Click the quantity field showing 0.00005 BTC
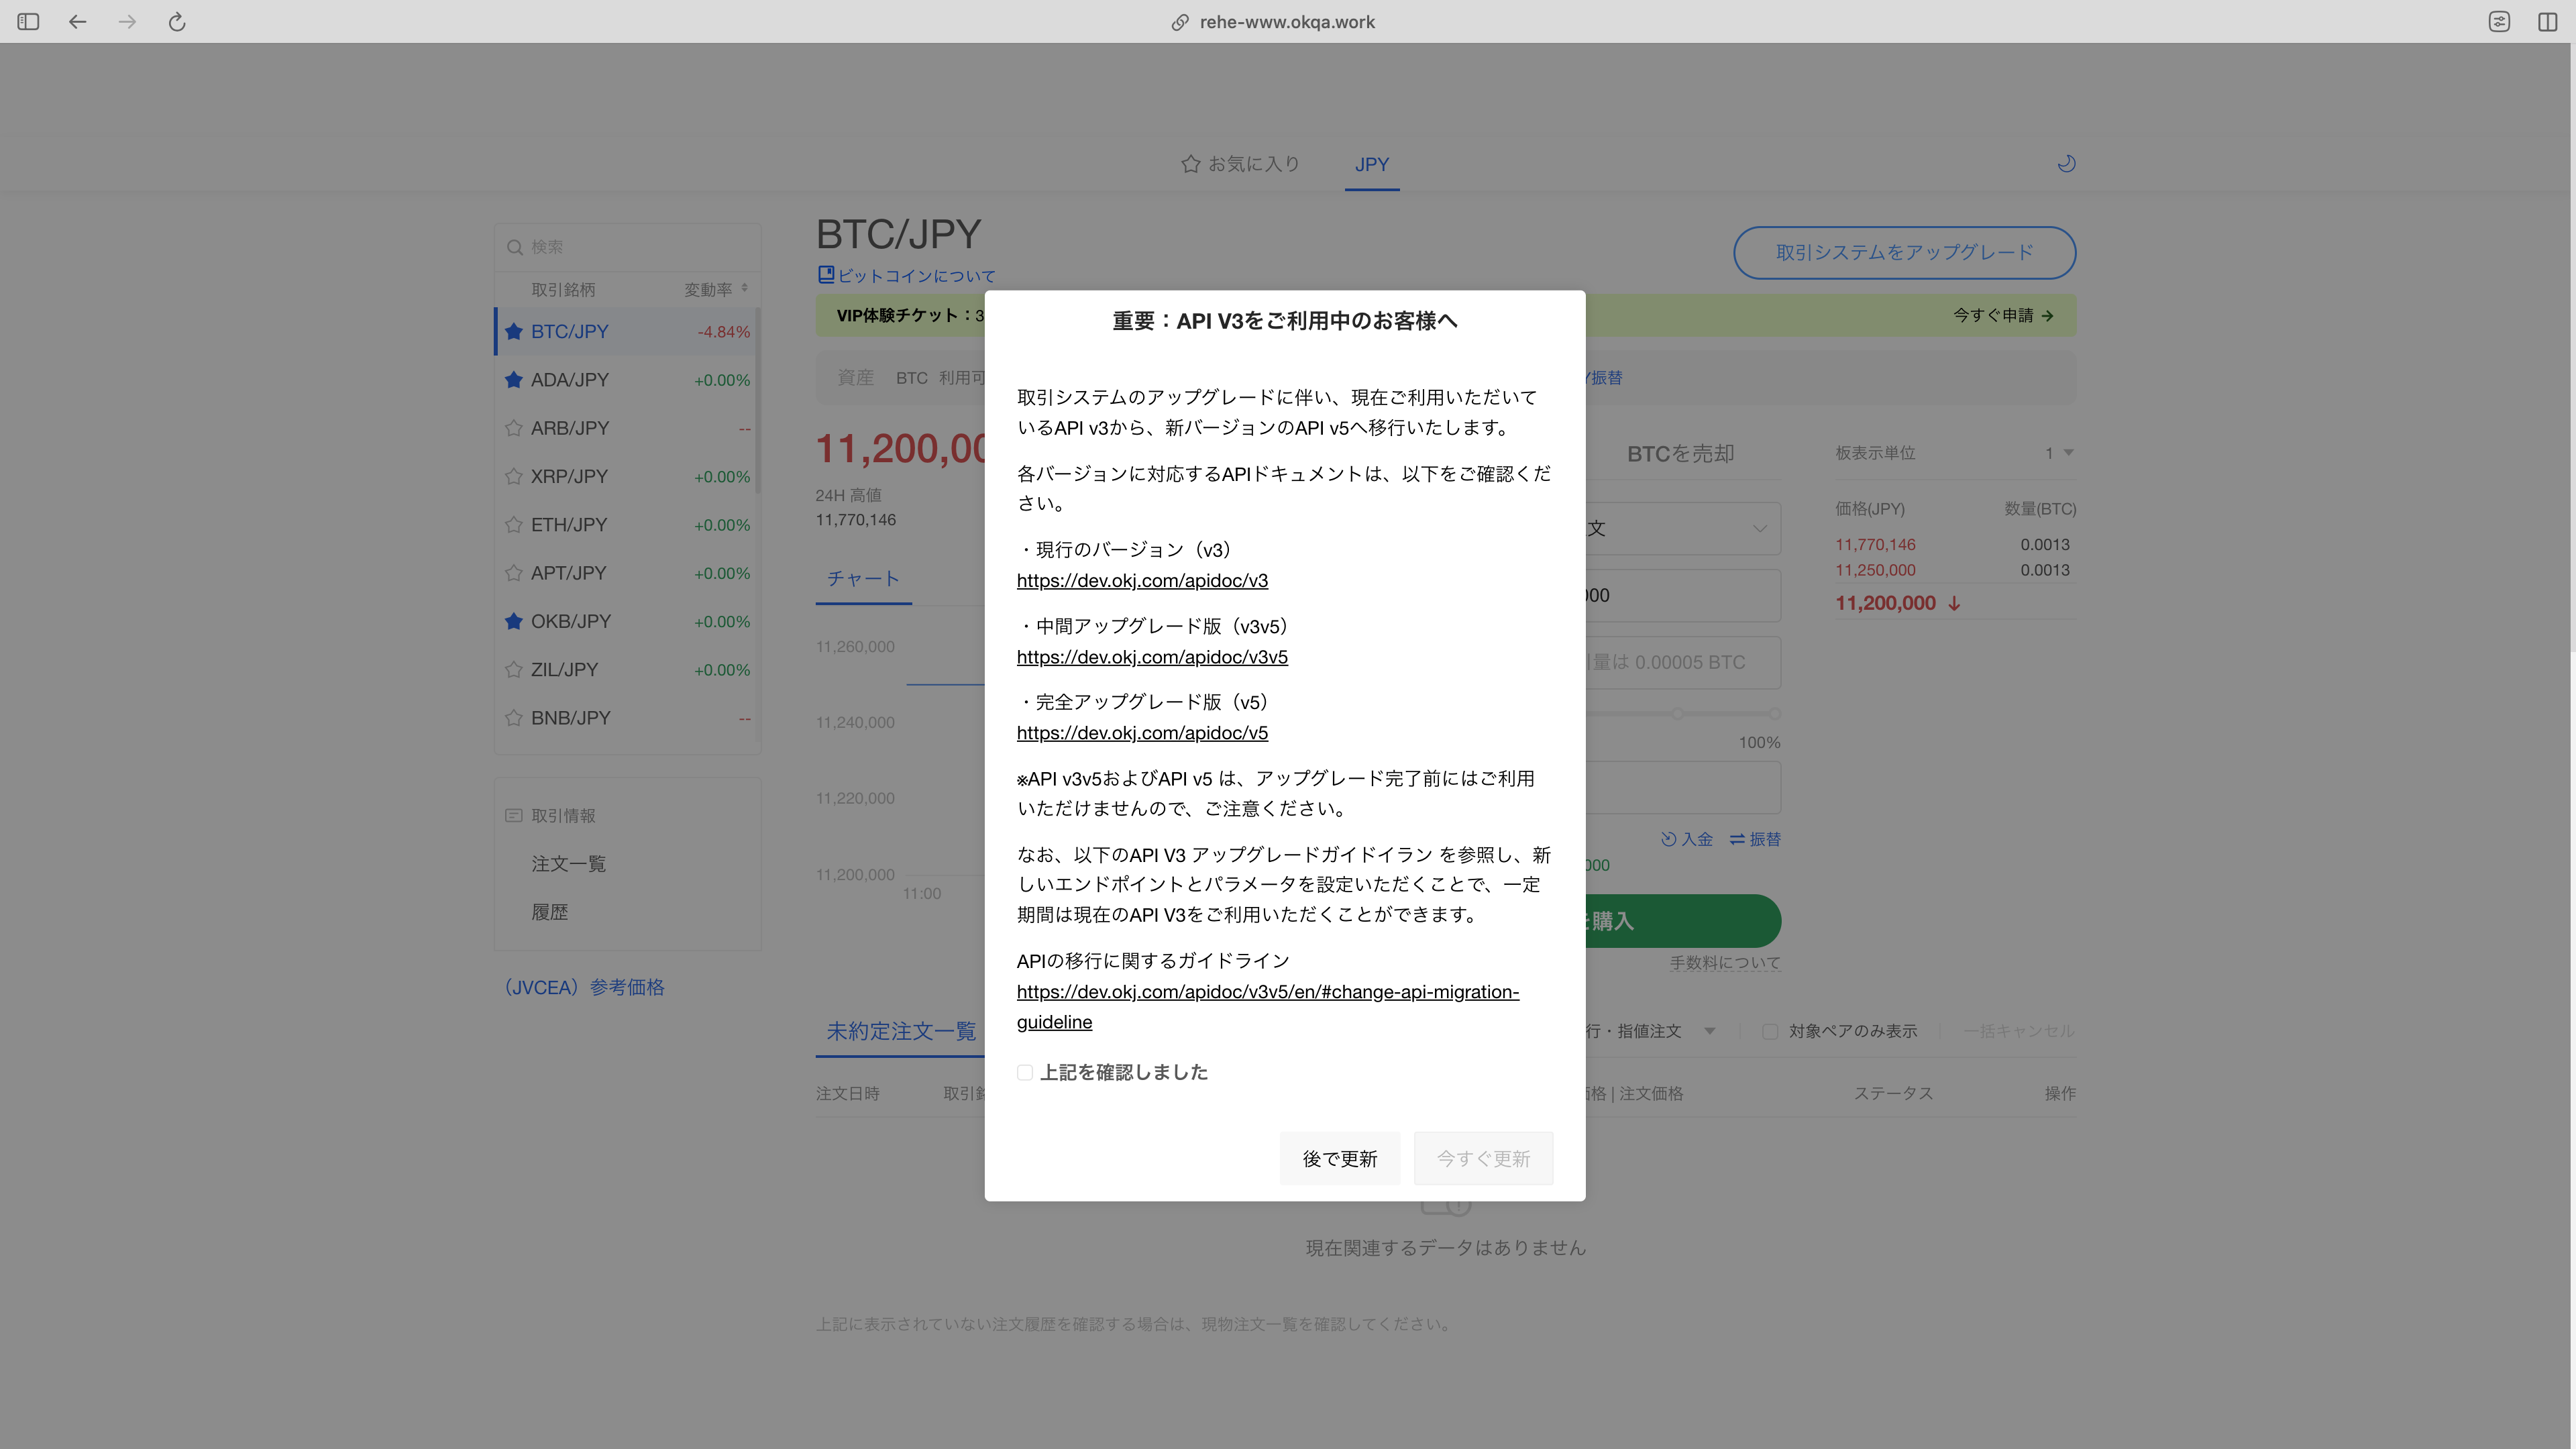 pyautogui.click(x=1683, y=662)
